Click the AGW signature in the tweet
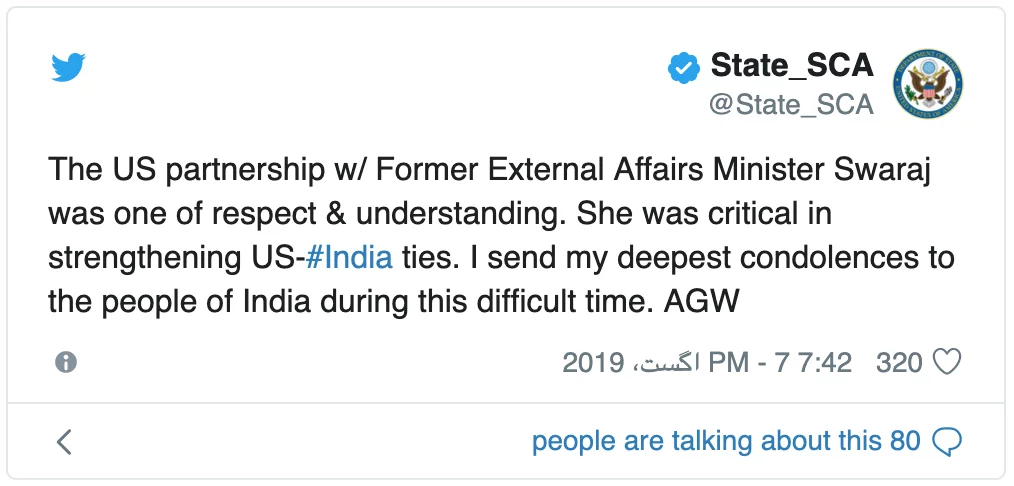Viewport: 1014px width, 486px height. (701, 302)
